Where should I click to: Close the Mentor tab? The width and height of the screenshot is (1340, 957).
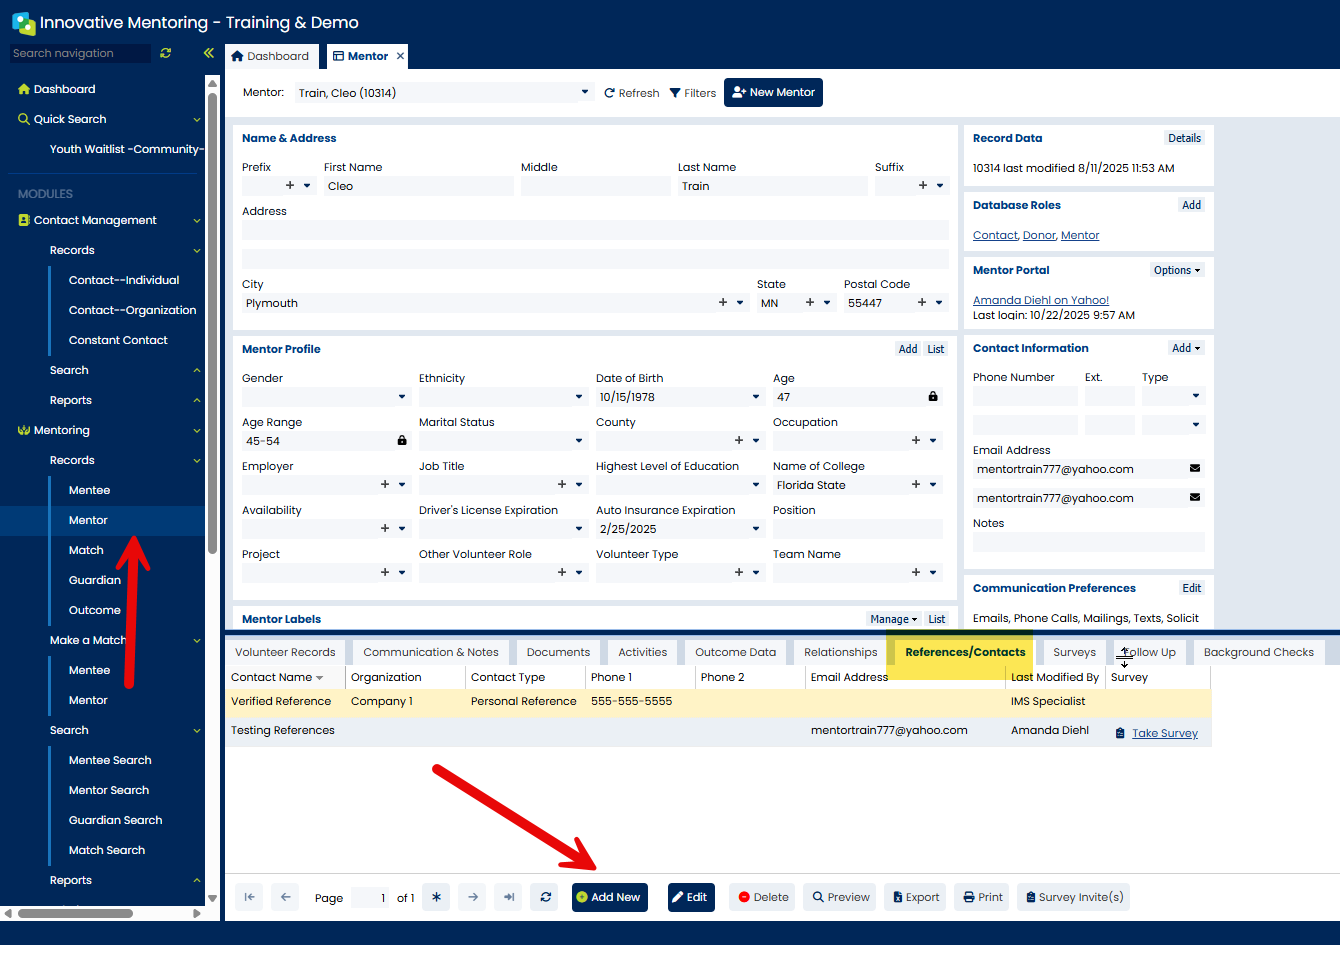coord(400,56)
